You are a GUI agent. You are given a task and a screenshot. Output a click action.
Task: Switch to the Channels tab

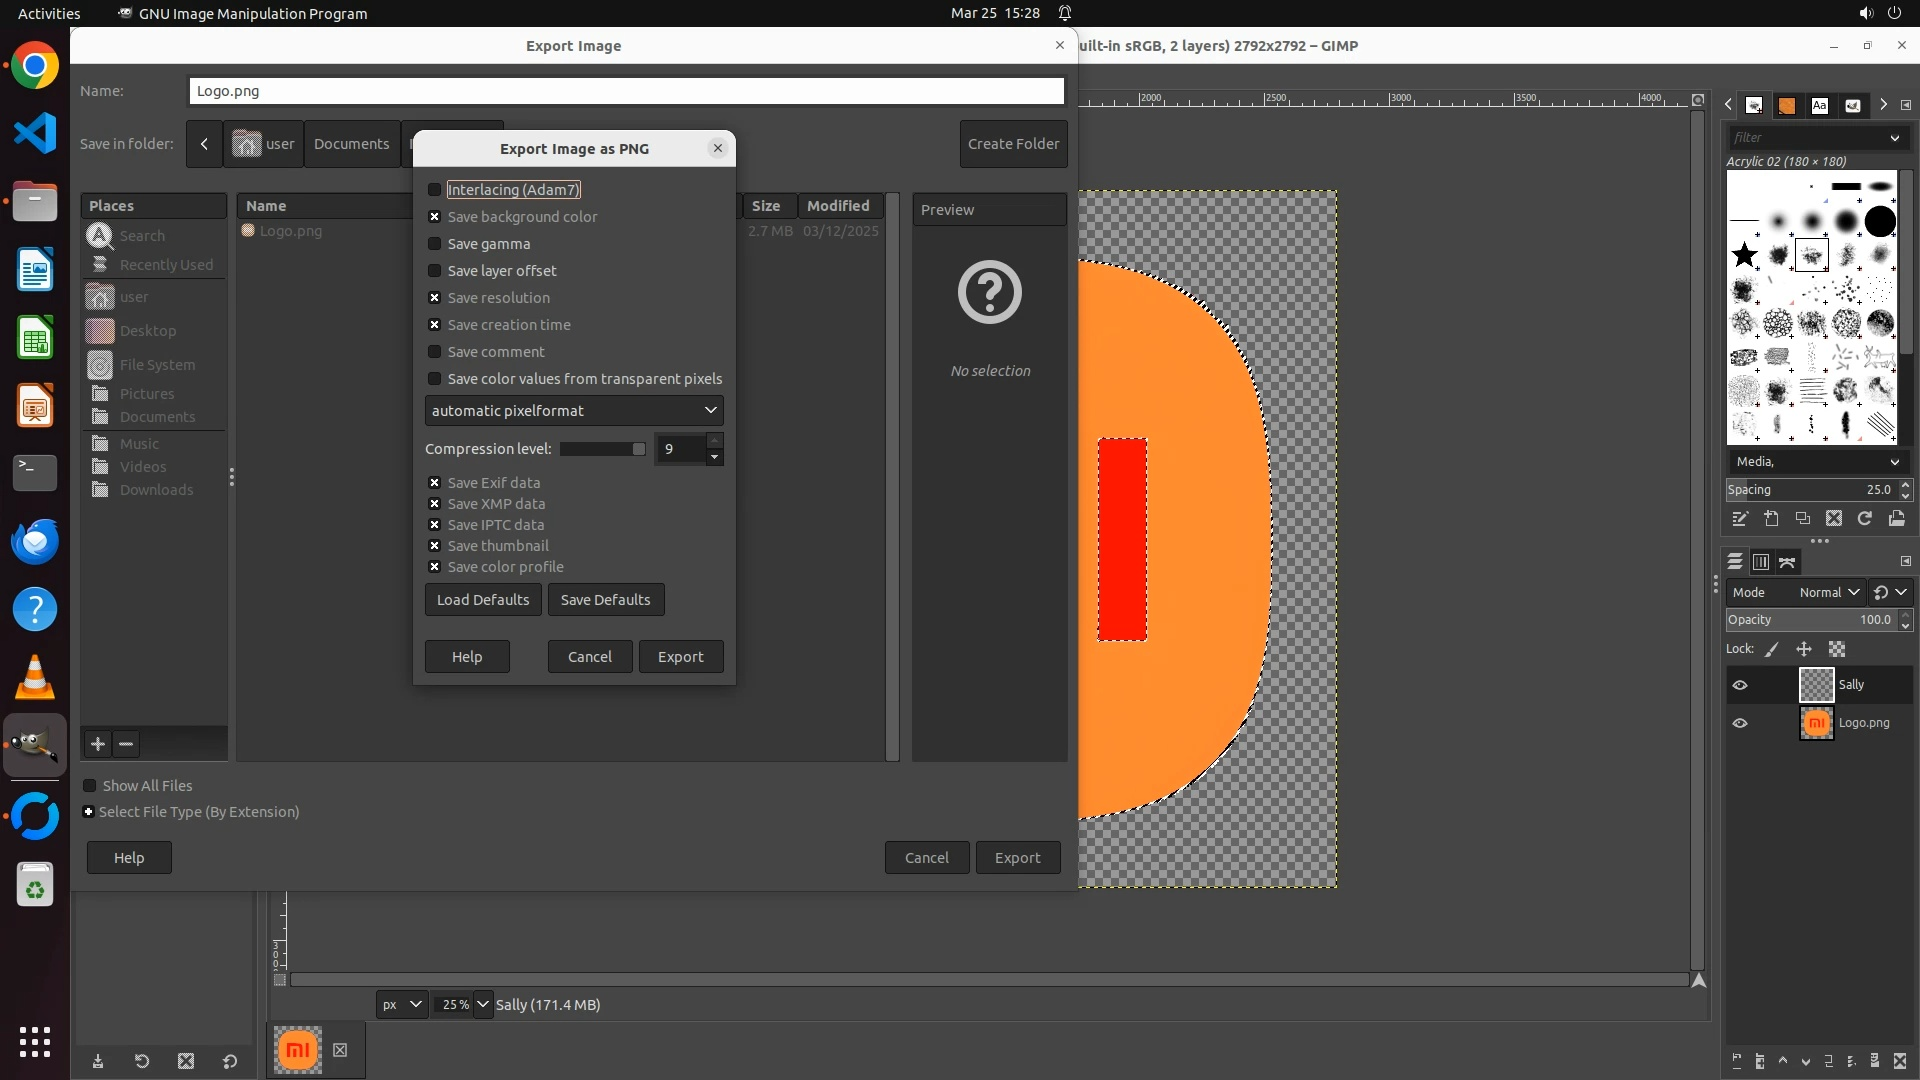[1761, 562]
